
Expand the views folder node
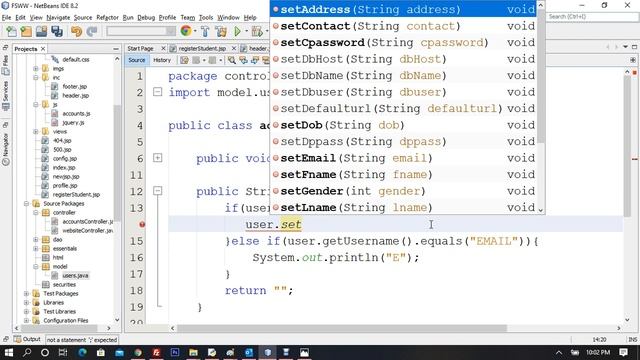click(x=36, y=131)
